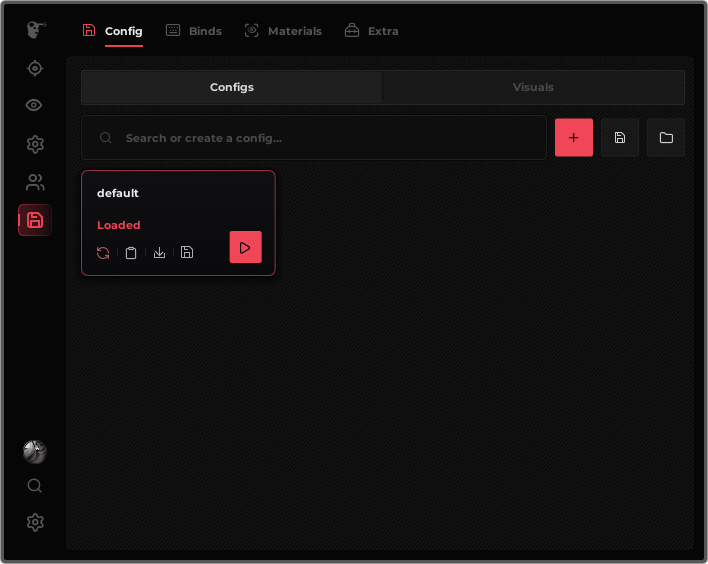This screenshot has height=564, width=708.
Task: Open the bottom settings gear icon
Action: coord(35,522)
